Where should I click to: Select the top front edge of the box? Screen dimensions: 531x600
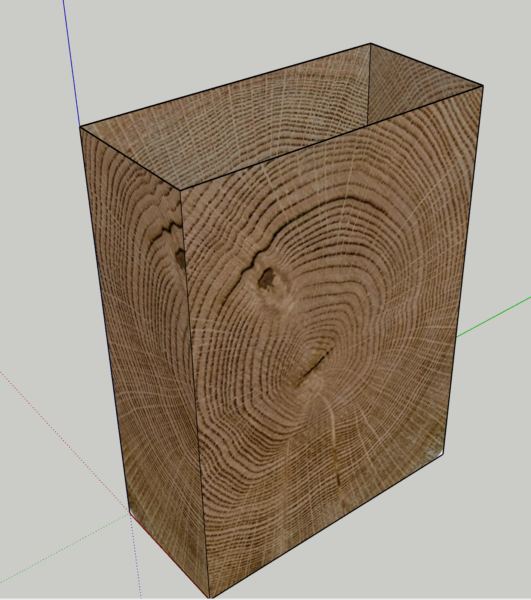(x=331, y=138)
